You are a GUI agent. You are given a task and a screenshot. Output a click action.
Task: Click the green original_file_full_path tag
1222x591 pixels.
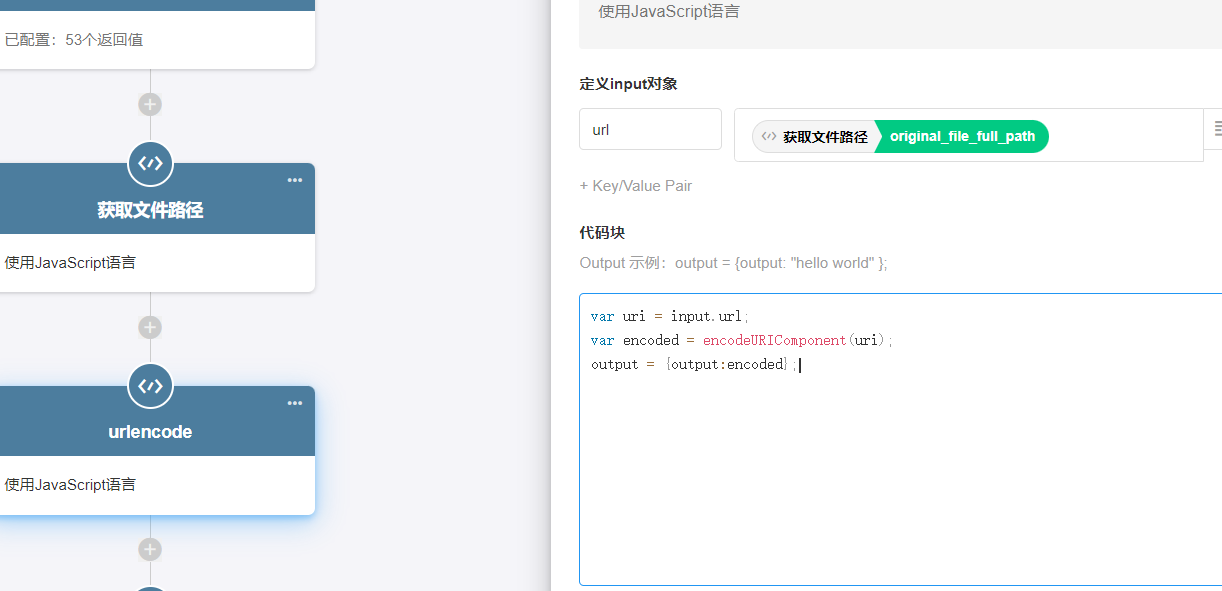tap(962, 137)
